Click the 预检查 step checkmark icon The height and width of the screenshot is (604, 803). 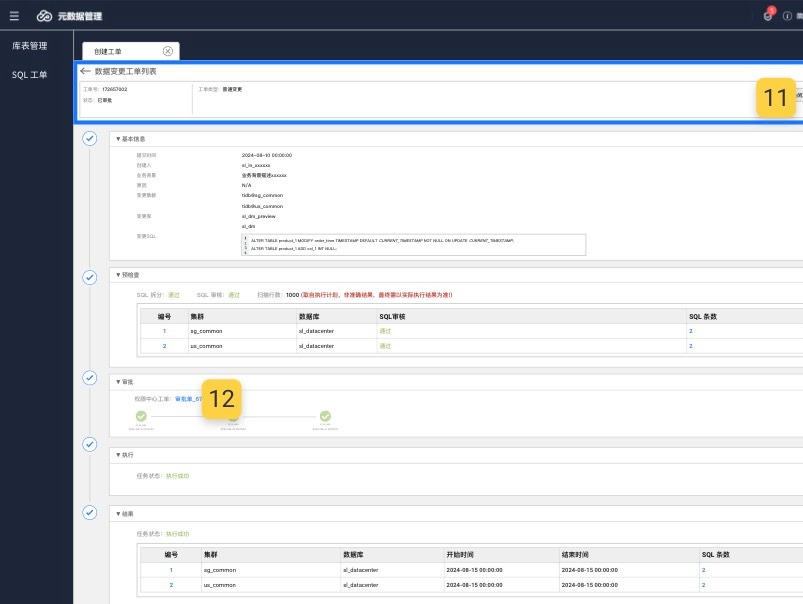pos(90,275)
